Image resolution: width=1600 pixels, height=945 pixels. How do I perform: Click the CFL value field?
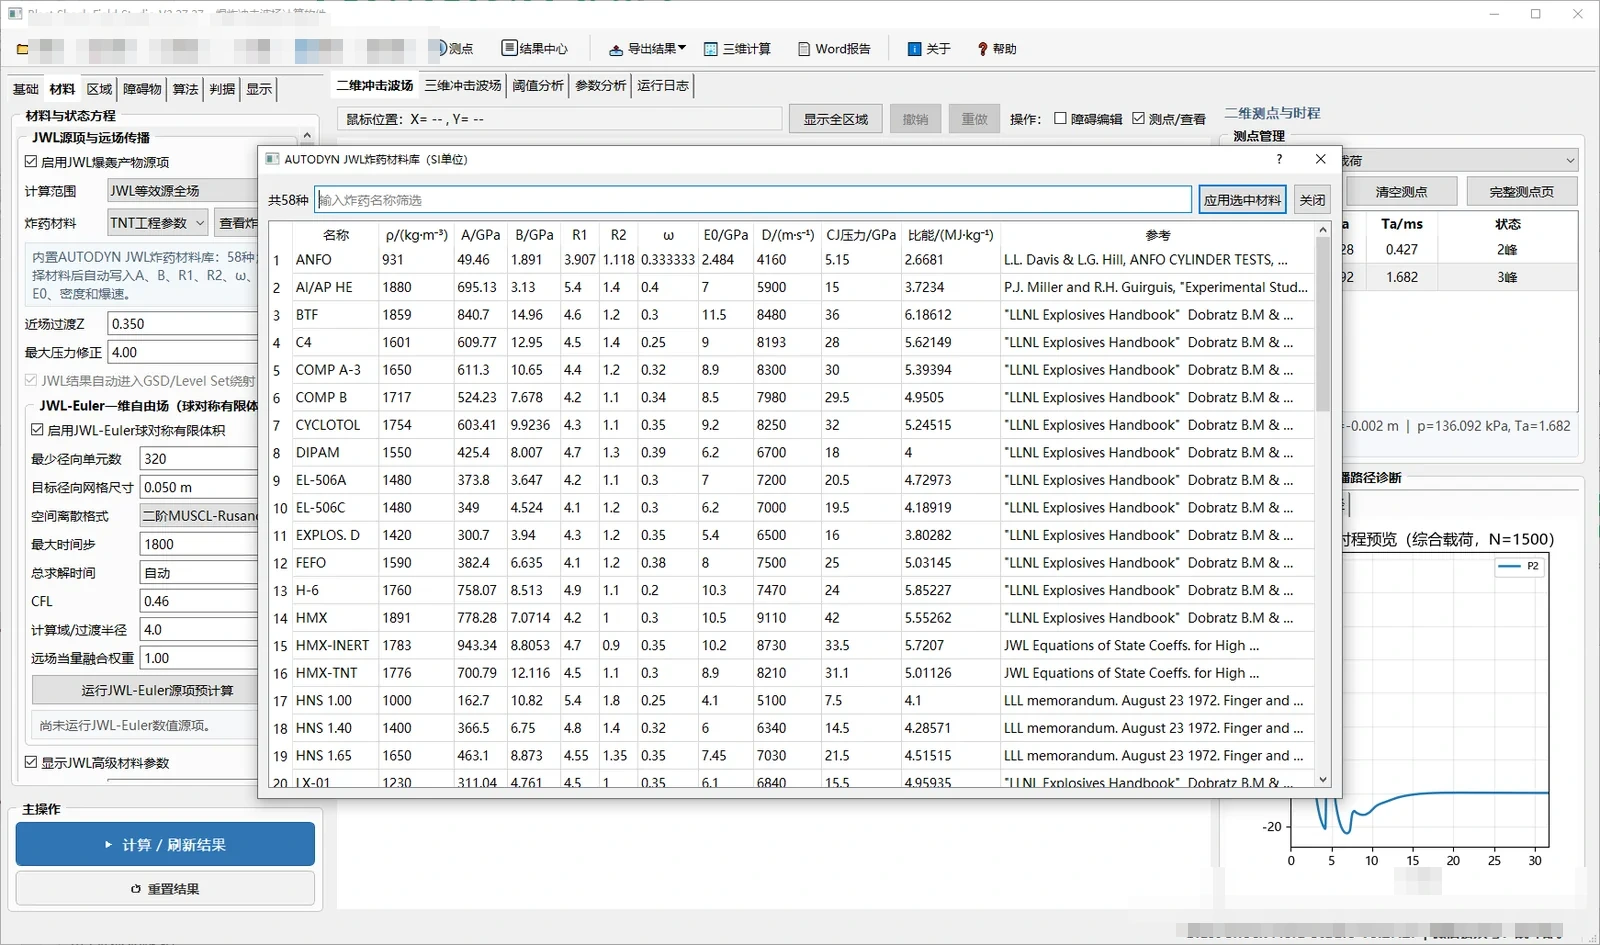tap(198, 601)
